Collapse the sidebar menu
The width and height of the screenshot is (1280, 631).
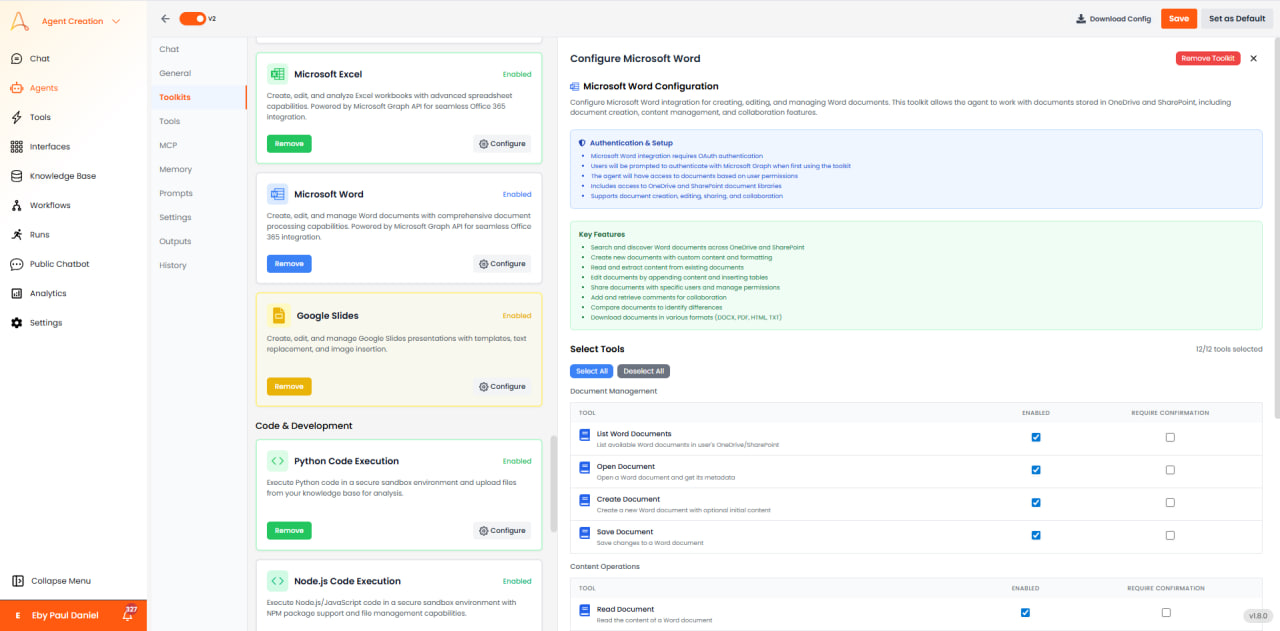[x=64, y=581]
